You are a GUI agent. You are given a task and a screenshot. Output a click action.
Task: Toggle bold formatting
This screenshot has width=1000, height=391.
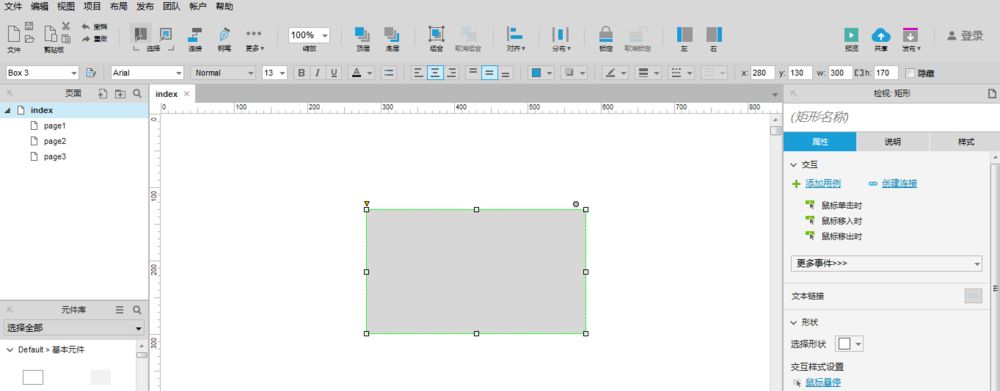coord(302,73)
